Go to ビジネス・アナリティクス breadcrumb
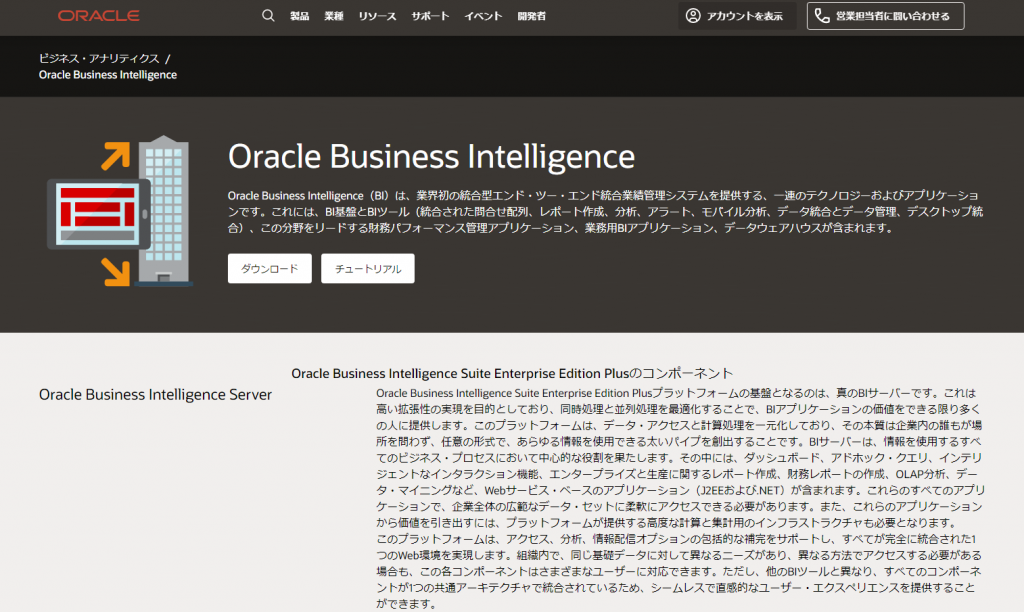 99,58
